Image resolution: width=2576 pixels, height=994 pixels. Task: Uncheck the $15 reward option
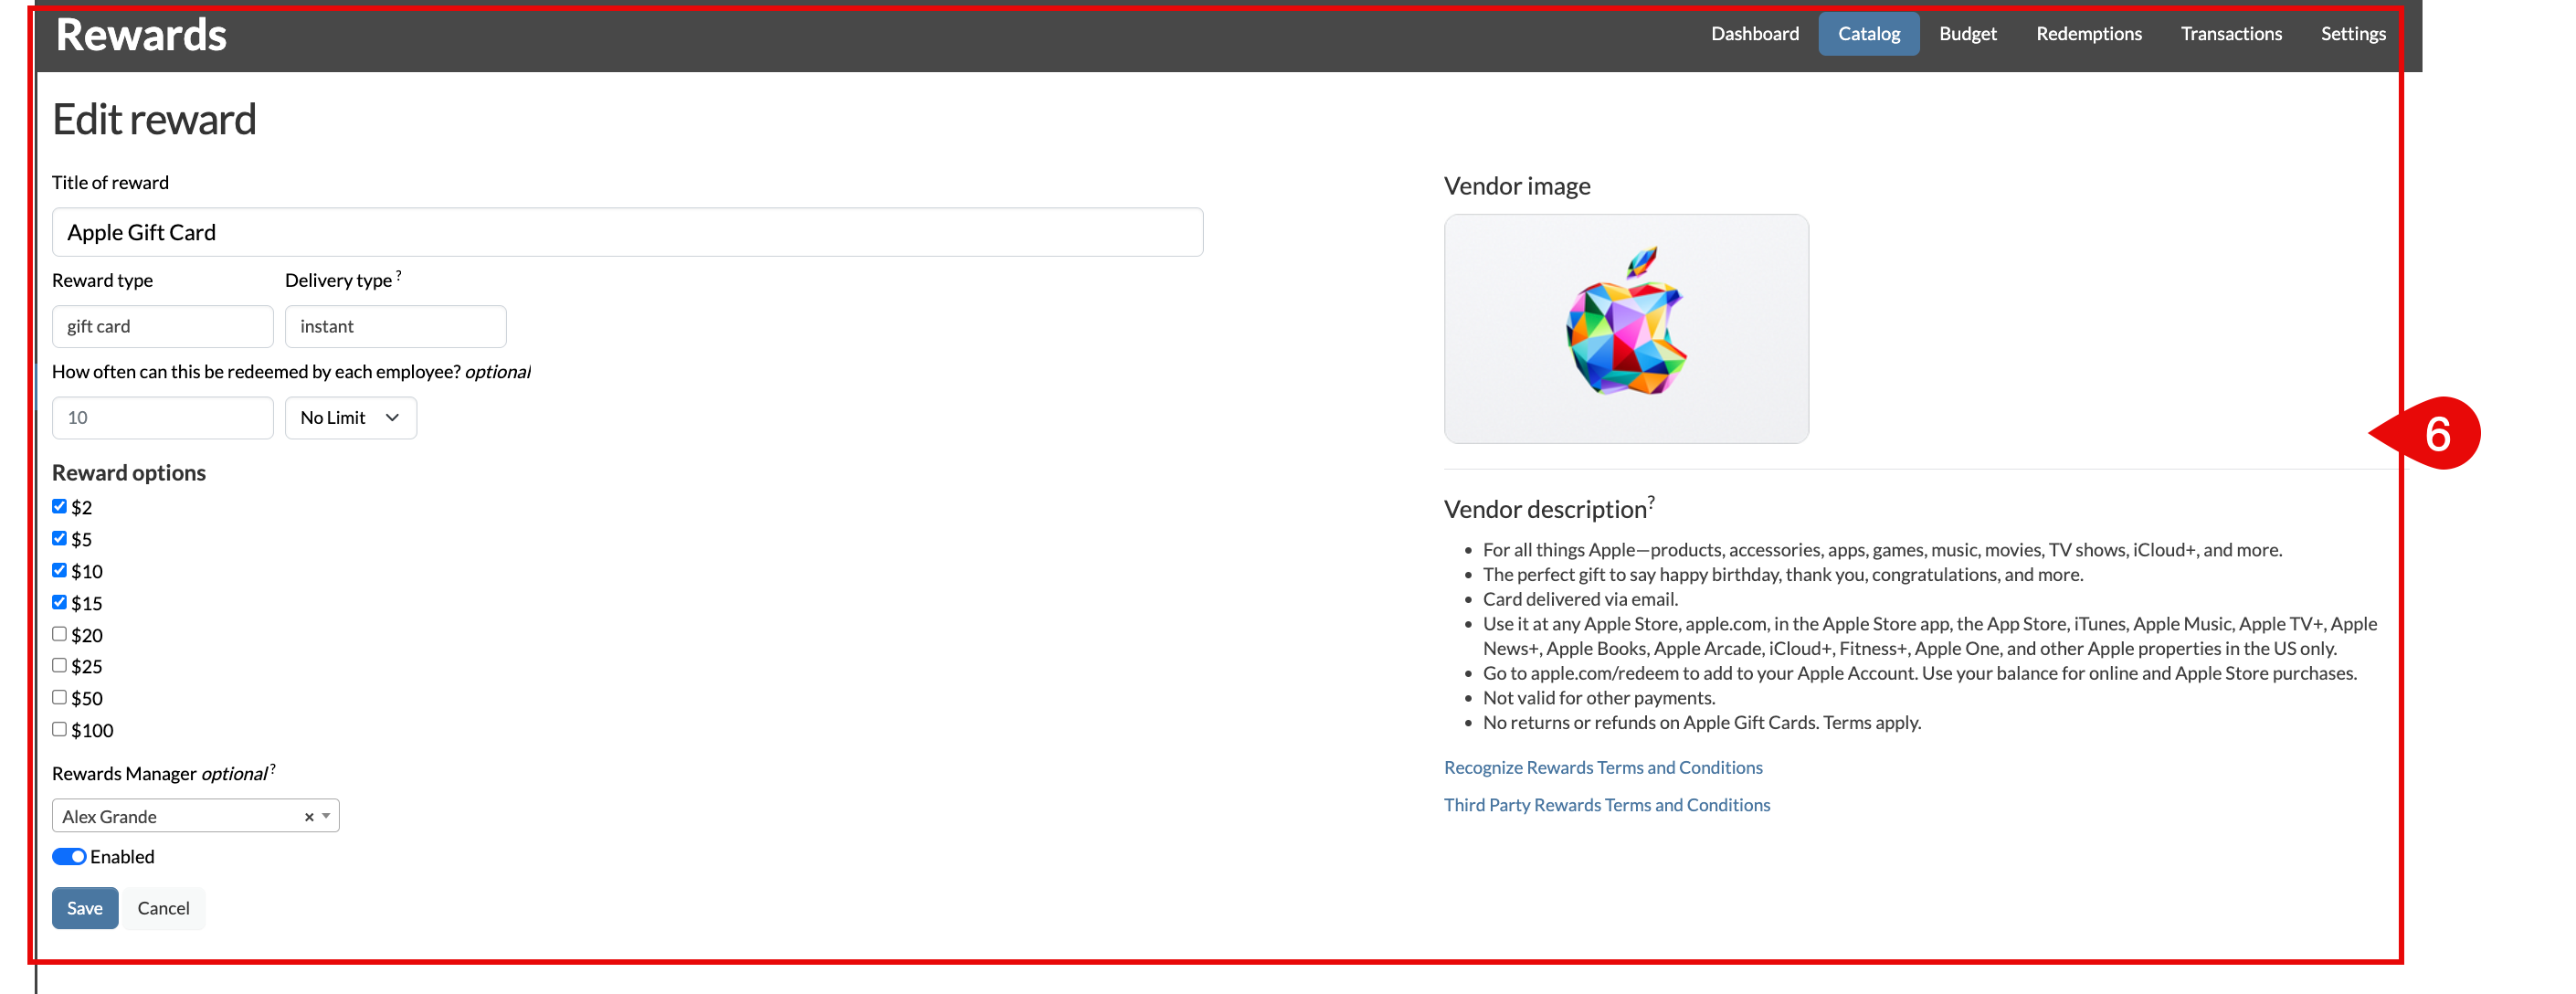point(59,602)
